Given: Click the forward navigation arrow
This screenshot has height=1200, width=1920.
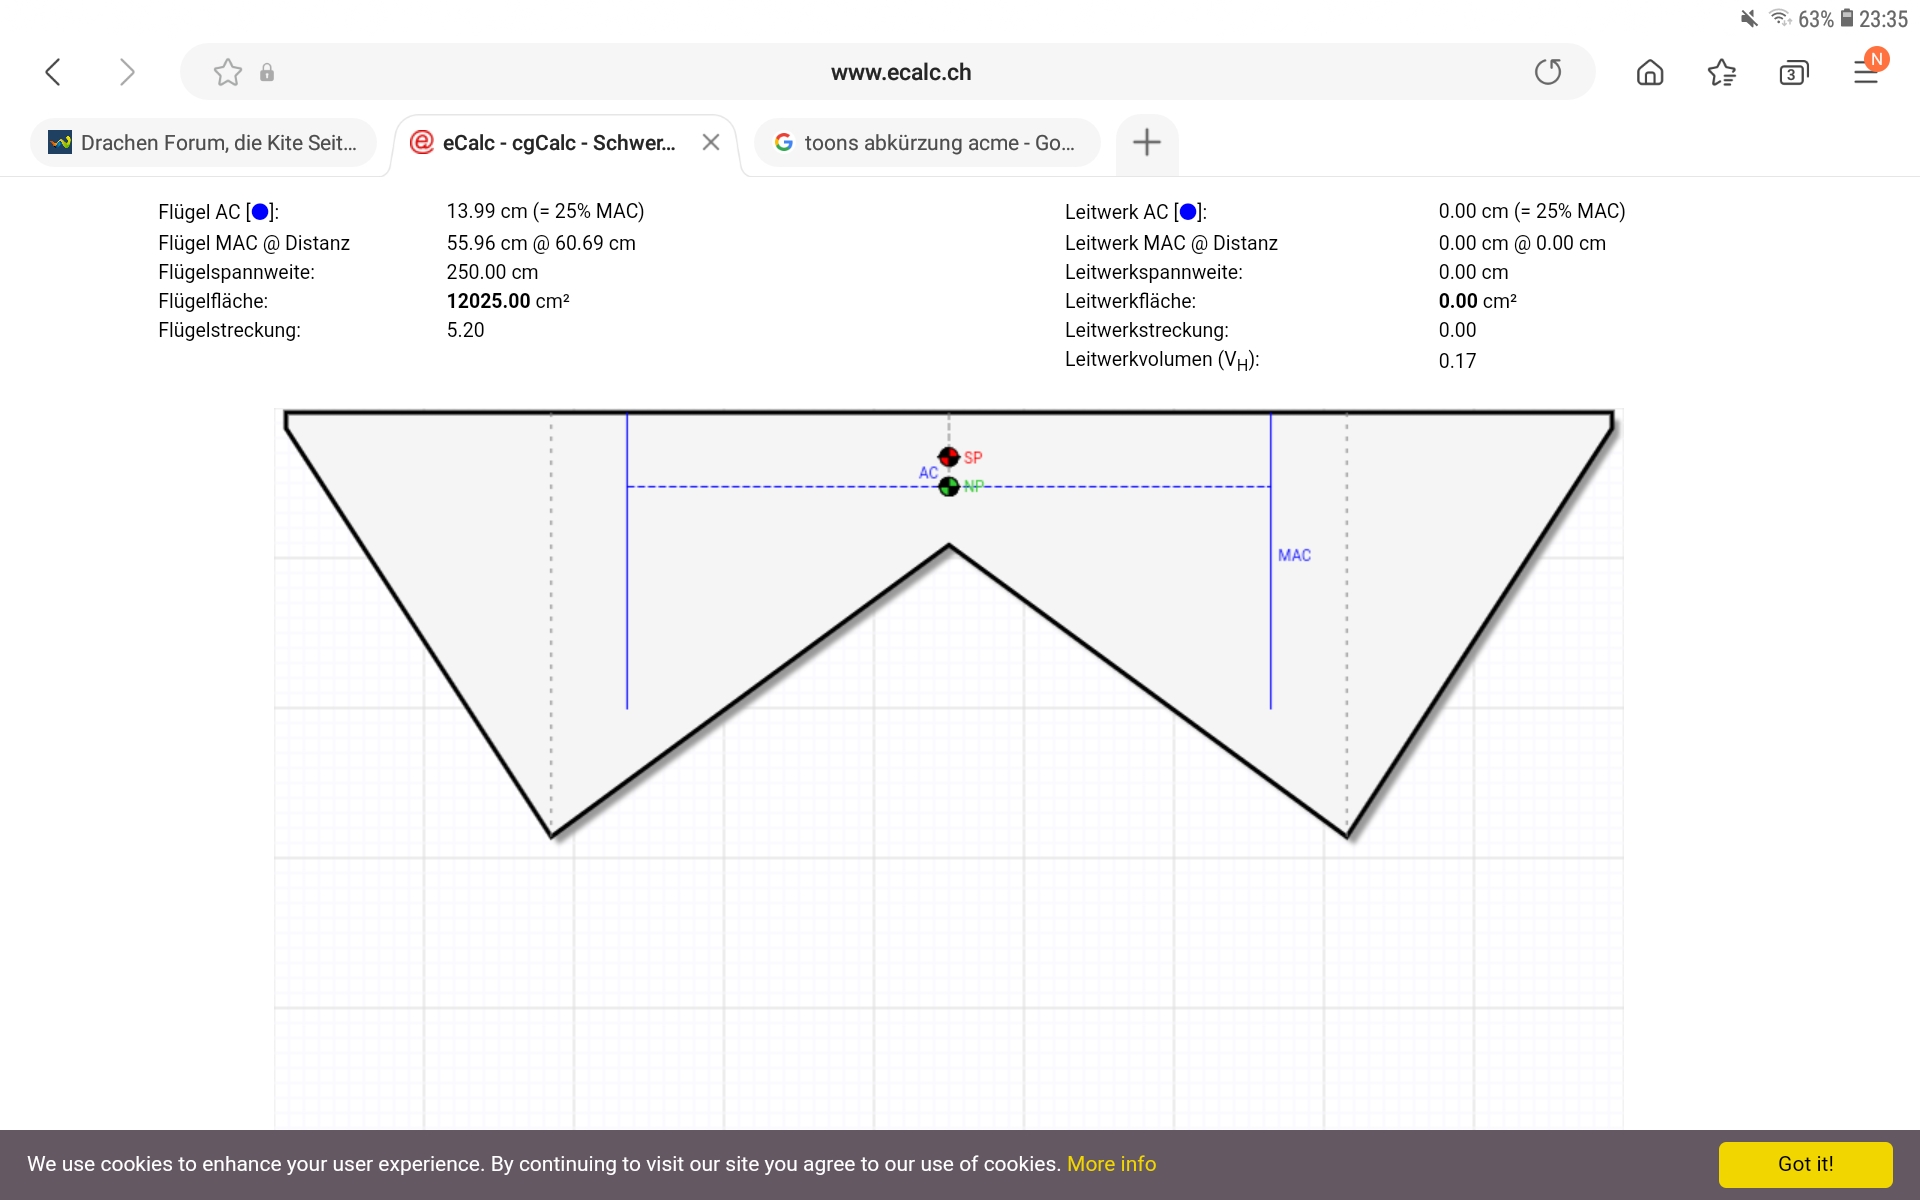Looking at the screenshot, I should tap(126, 72).
